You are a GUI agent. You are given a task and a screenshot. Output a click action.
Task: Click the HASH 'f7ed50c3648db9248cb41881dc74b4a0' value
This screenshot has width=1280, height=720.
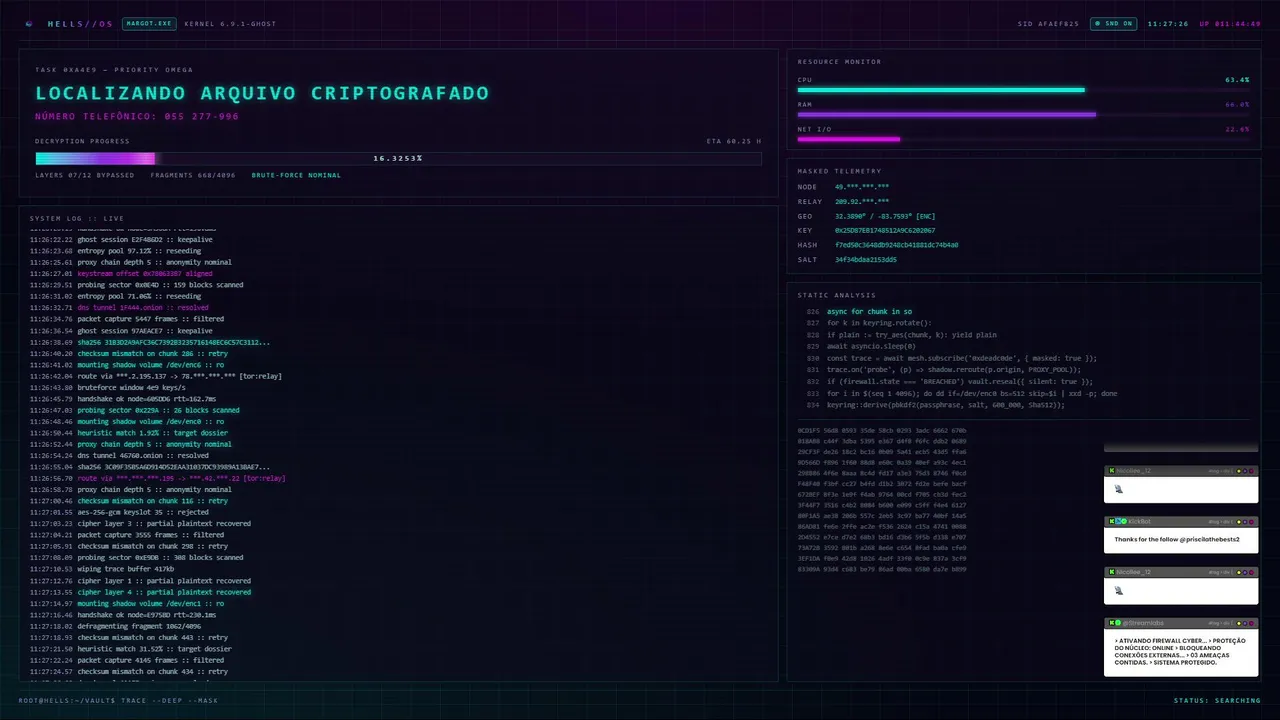point(897,245)
